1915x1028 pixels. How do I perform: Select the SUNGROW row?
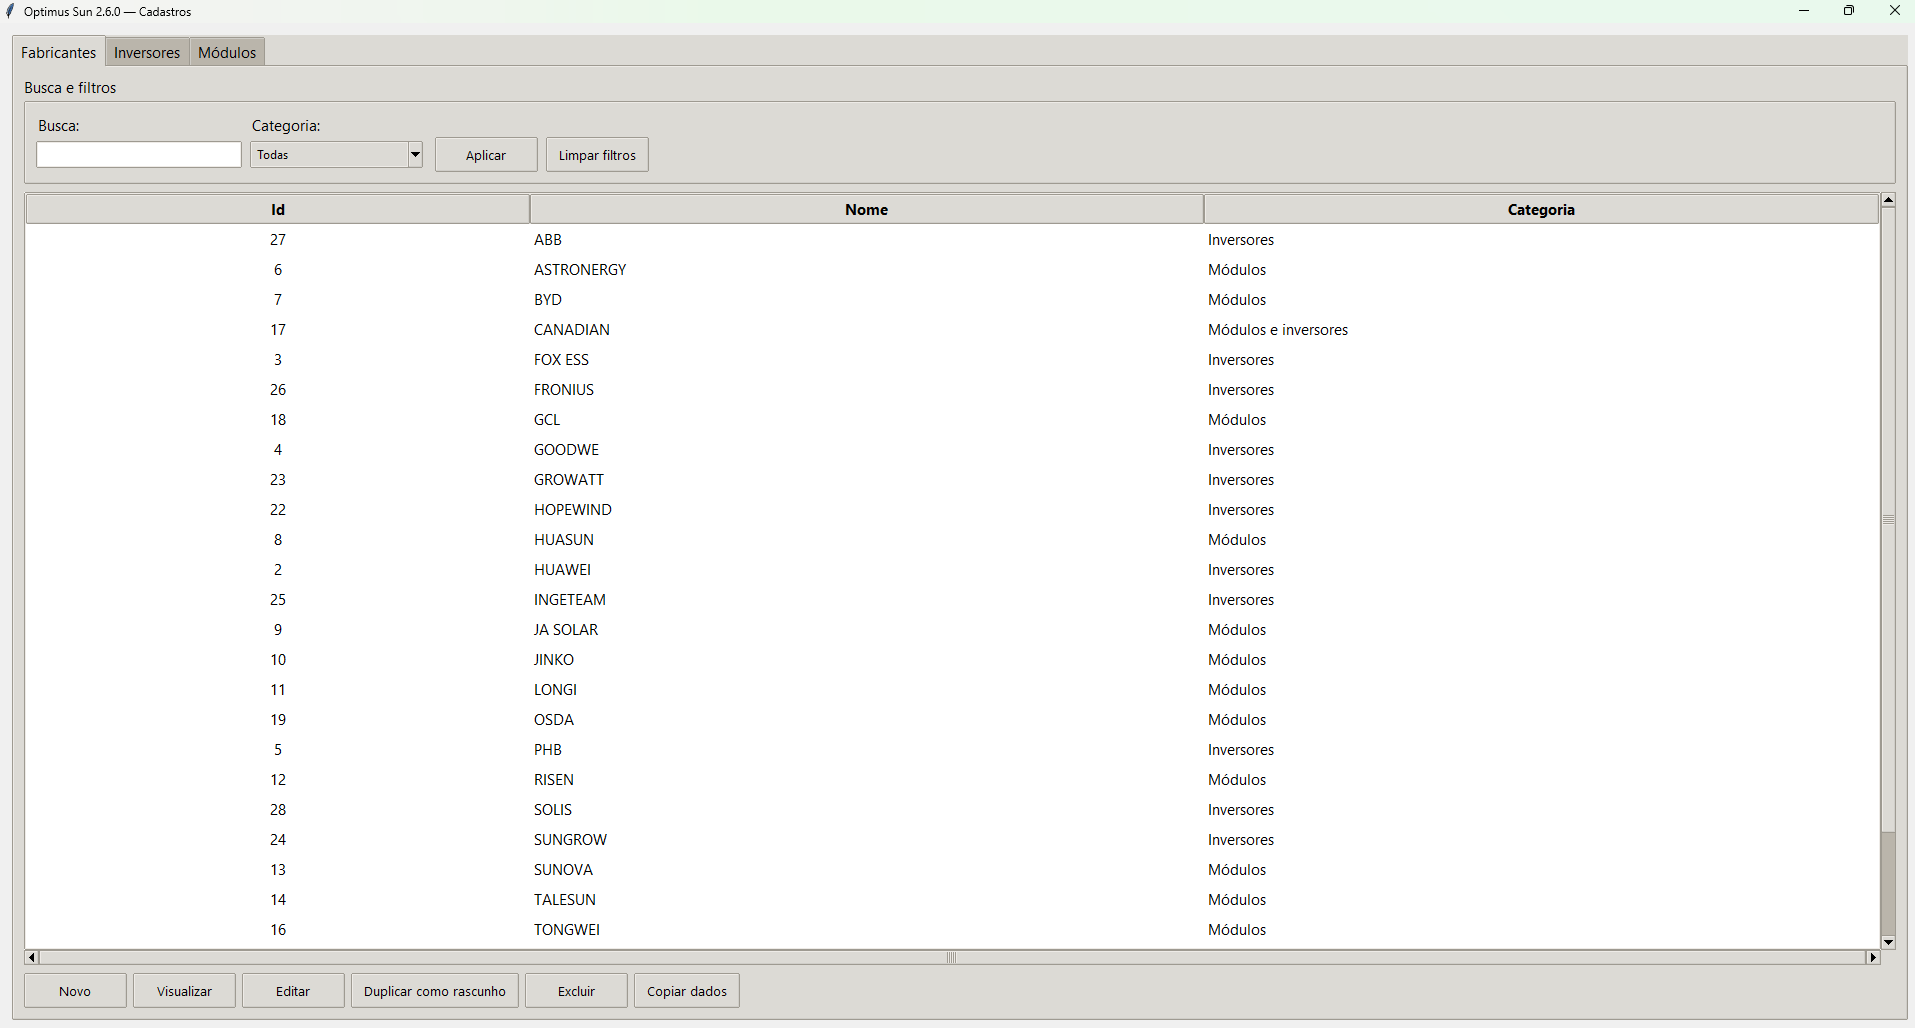952,840
